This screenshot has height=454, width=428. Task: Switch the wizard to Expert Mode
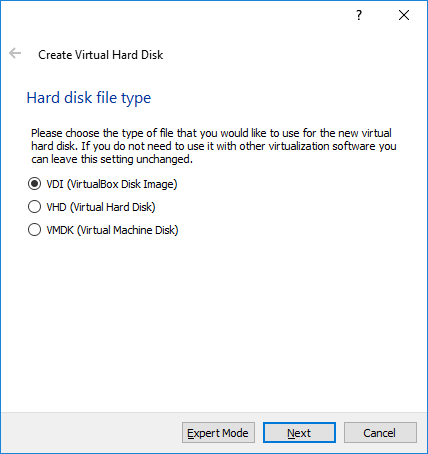218,433
